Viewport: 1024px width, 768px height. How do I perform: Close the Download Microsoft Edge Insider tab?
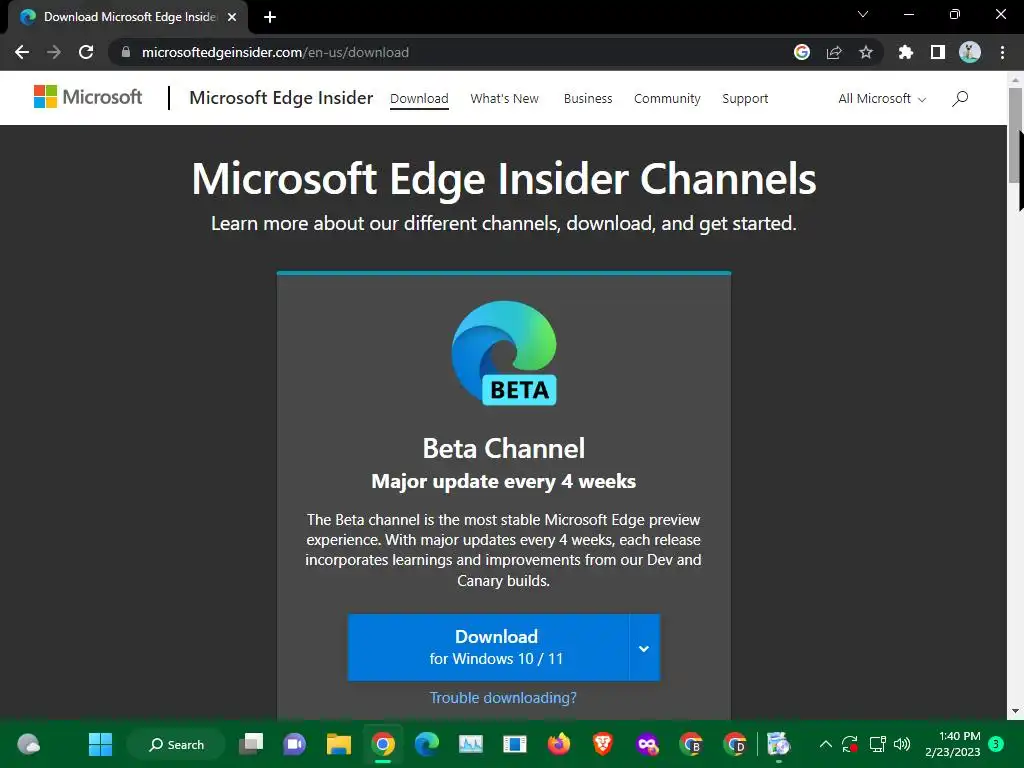click(232, 17)
